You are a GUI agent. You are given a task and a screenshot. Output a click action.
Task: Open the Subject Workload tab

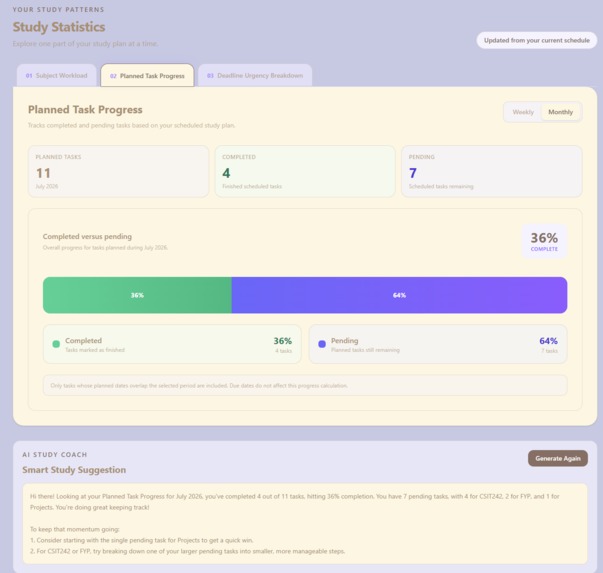57,75
